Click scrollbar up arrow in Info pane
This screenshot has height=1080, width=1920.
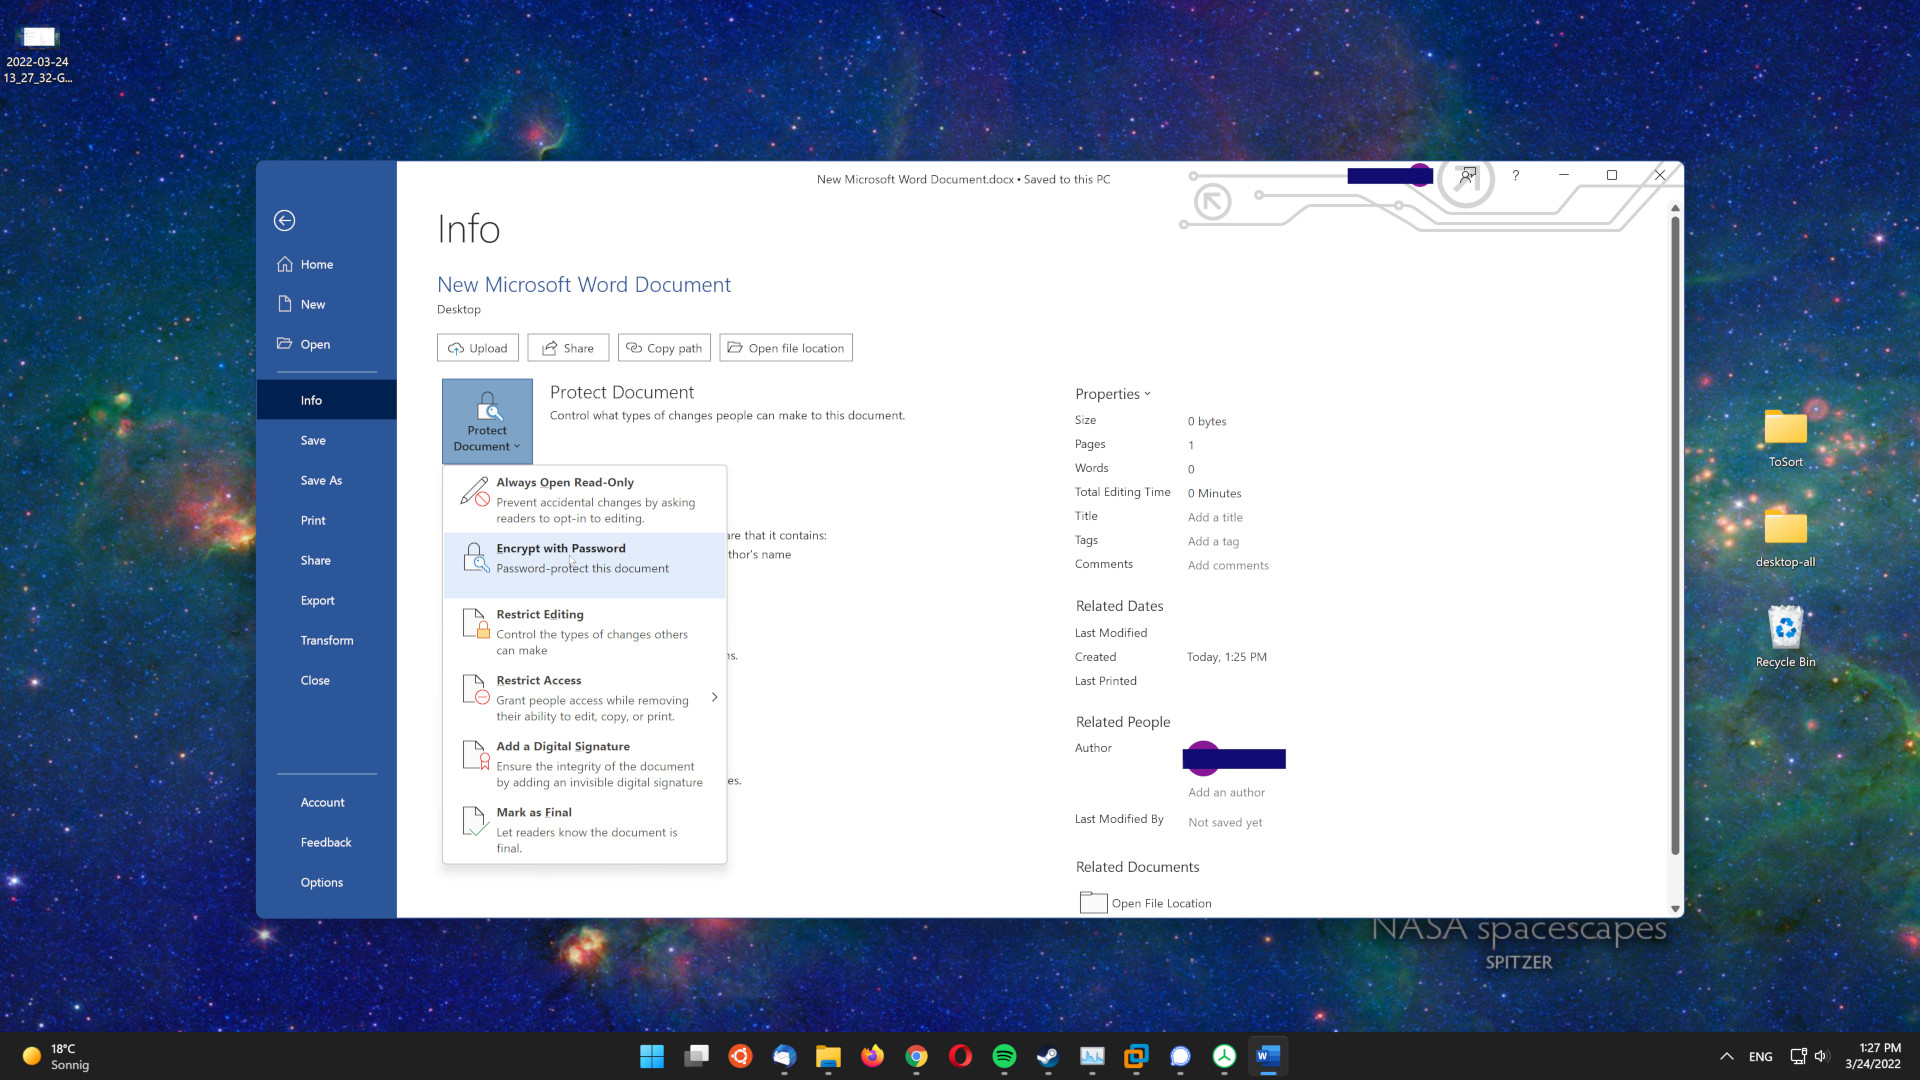[1675, 208]
